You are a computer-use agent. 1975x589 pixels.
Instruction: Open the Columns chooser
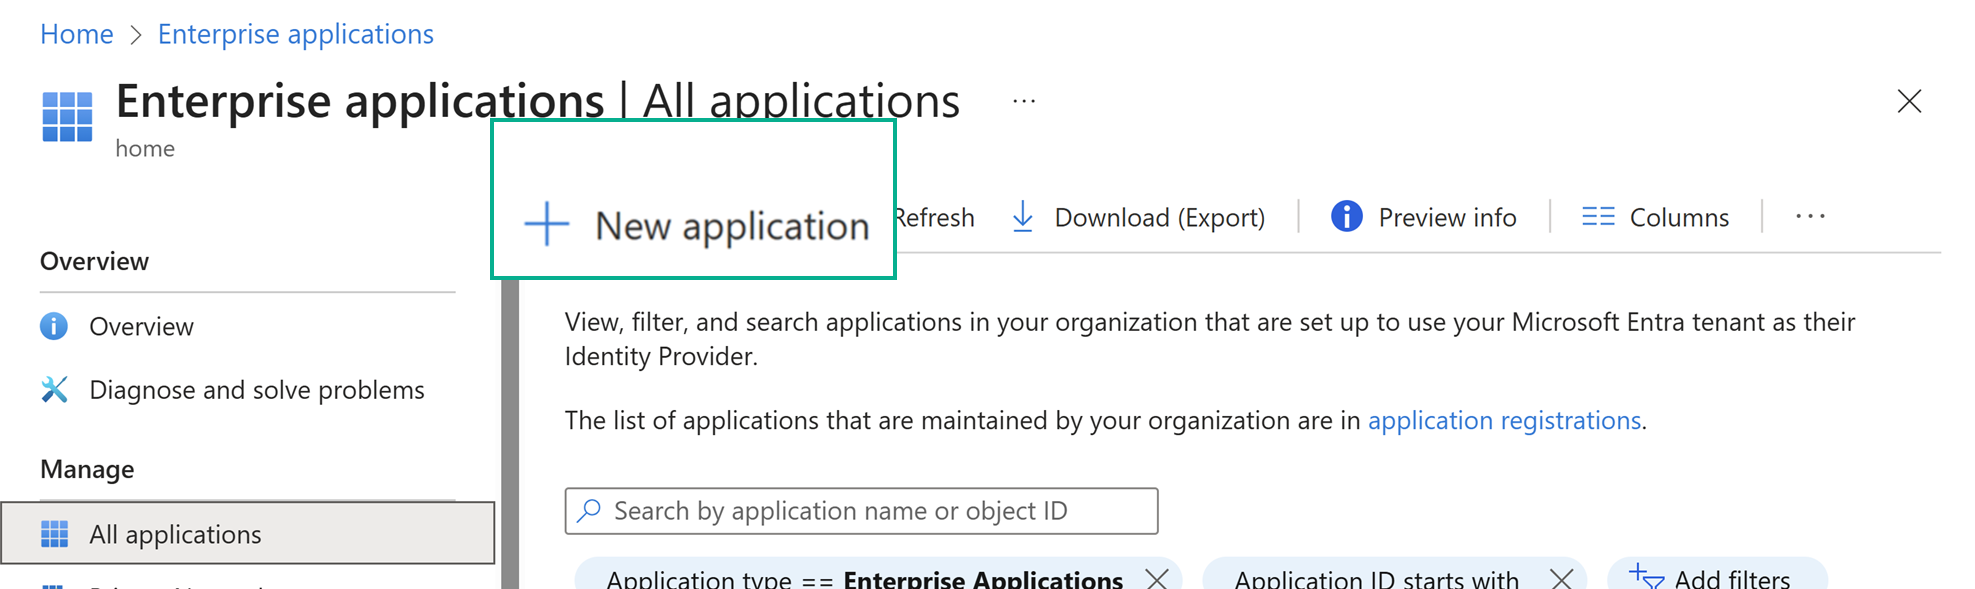coord(1655,217)
